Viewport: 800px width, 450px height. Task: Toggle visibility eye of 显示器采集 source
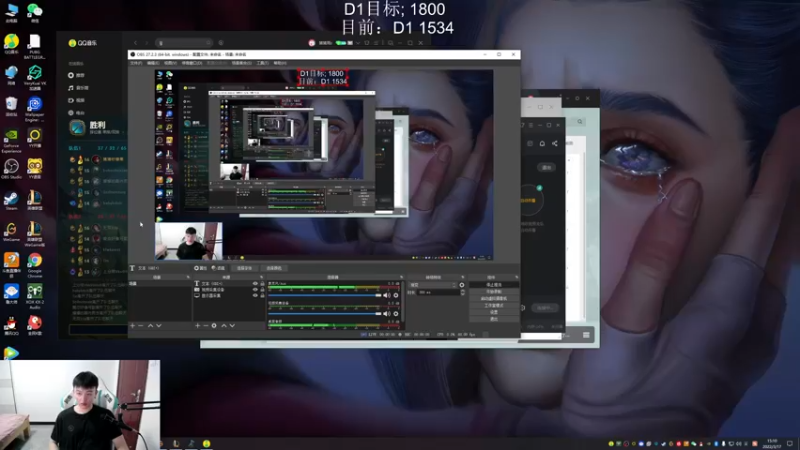255,295
